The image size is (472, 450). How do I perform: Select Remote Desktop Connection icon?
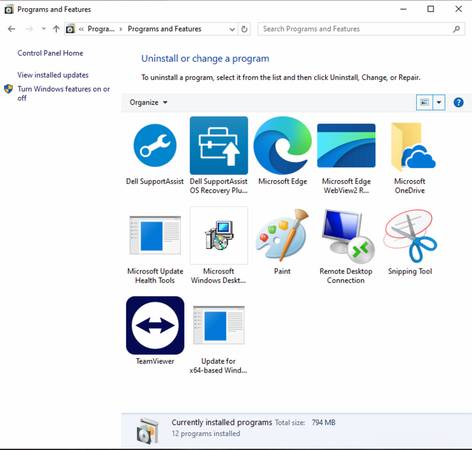click(348, 236)
